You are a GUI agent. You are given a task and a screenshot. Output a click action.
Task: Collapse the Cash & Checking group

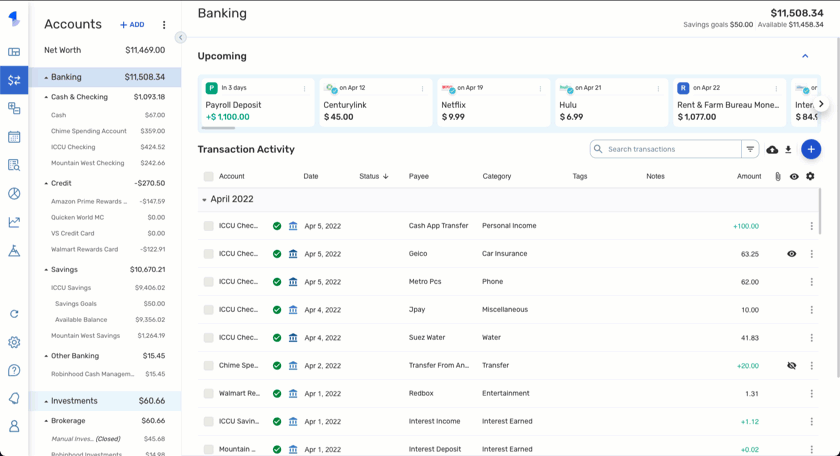[x=46, y=98]
